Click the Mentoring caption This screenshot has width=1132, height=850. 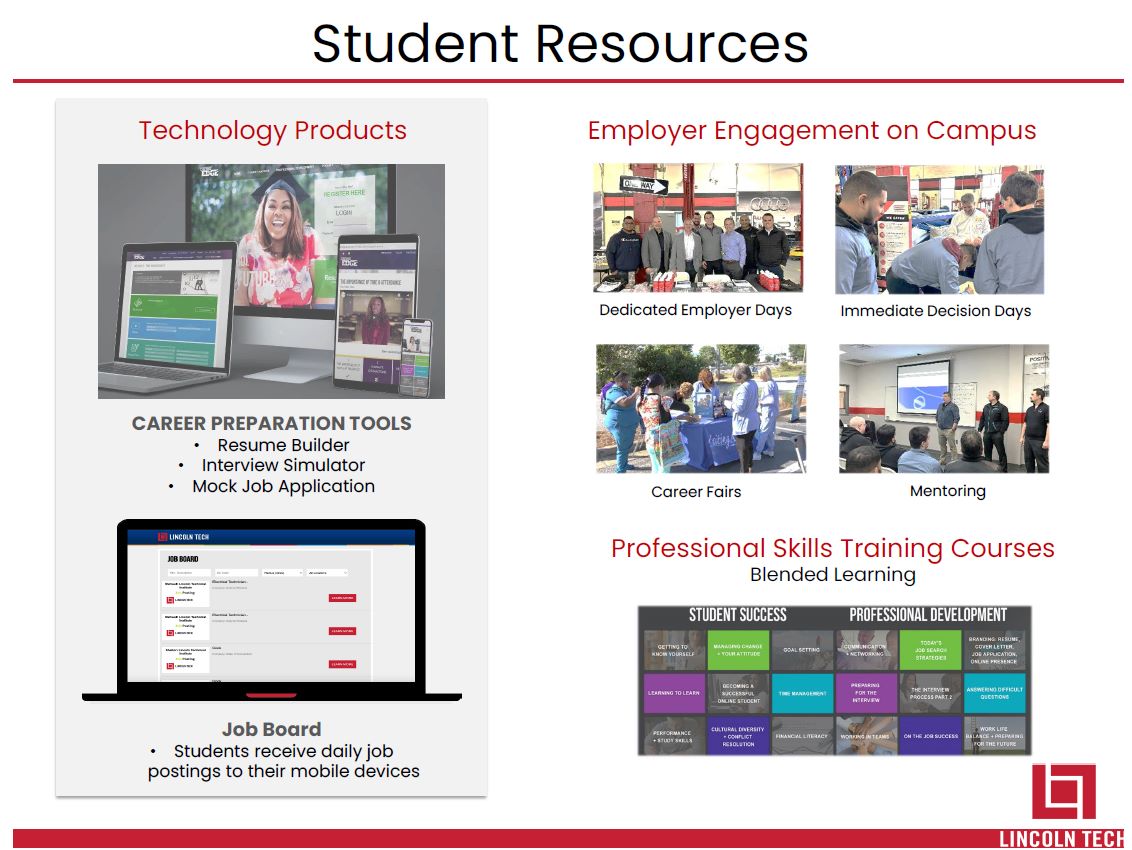coord(947,491)
